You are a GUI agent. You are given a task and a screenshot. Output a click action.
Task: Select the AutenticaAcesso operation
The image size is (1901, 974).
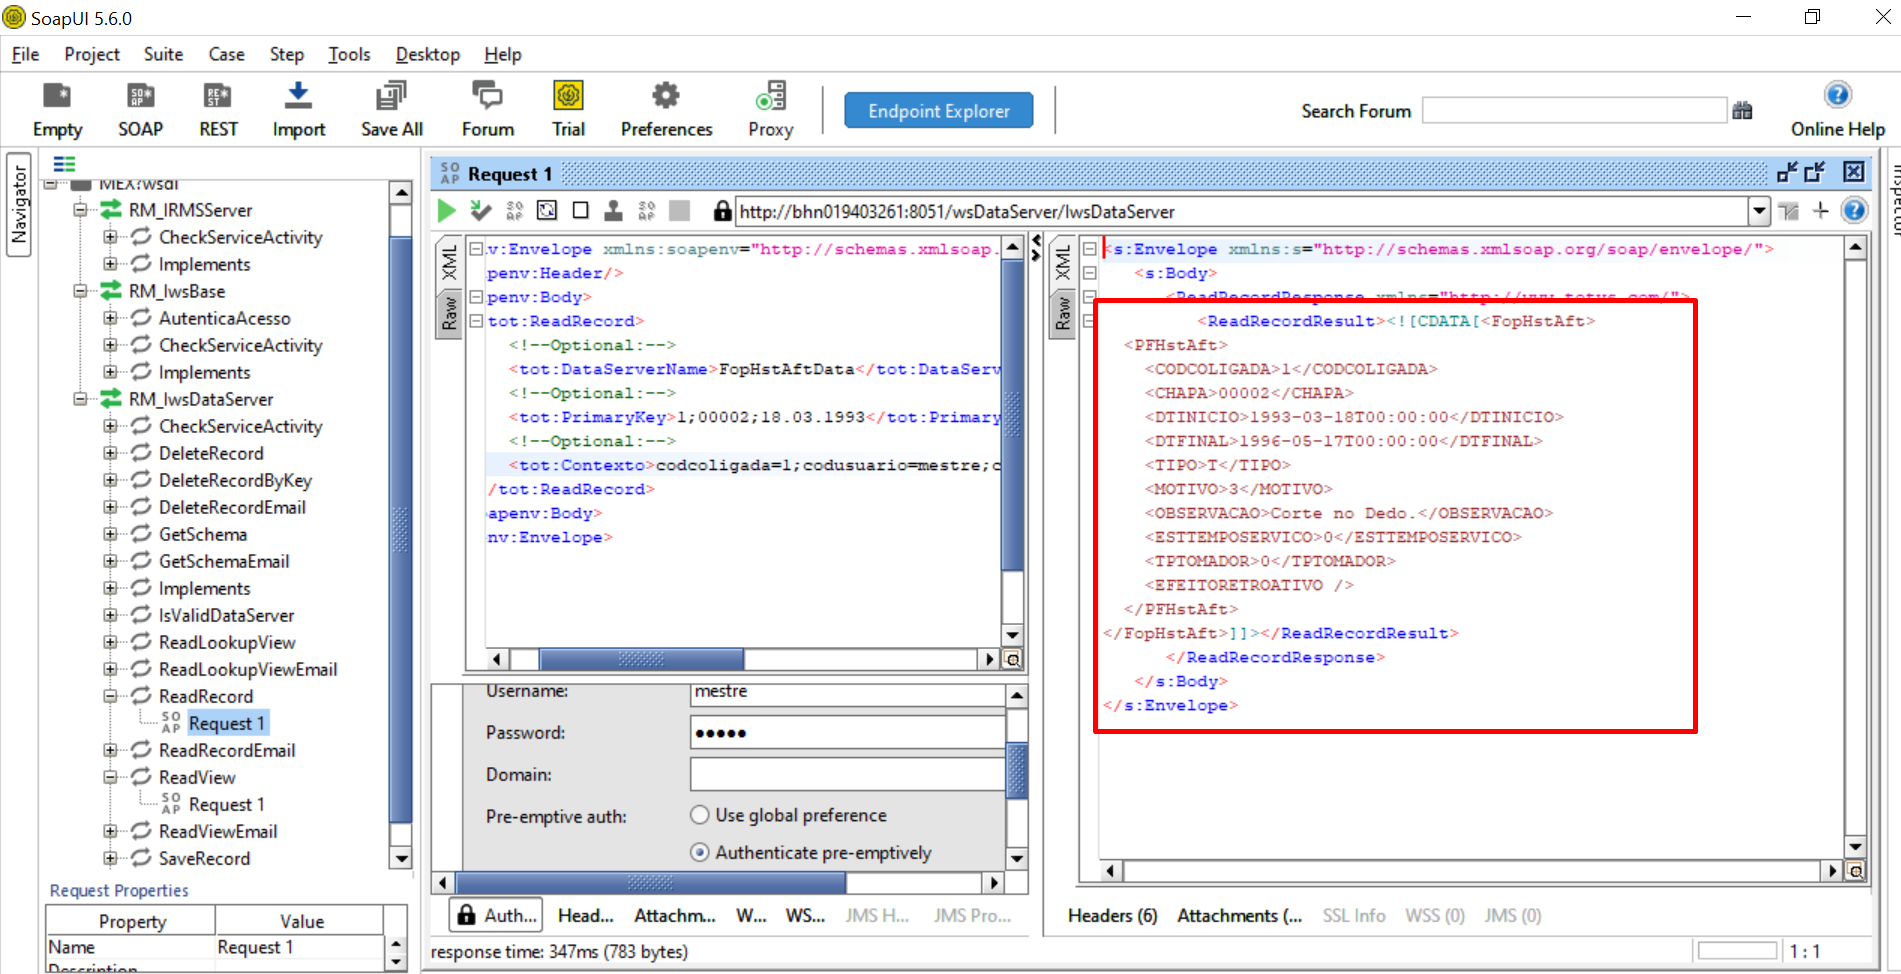tap(224, 318)
